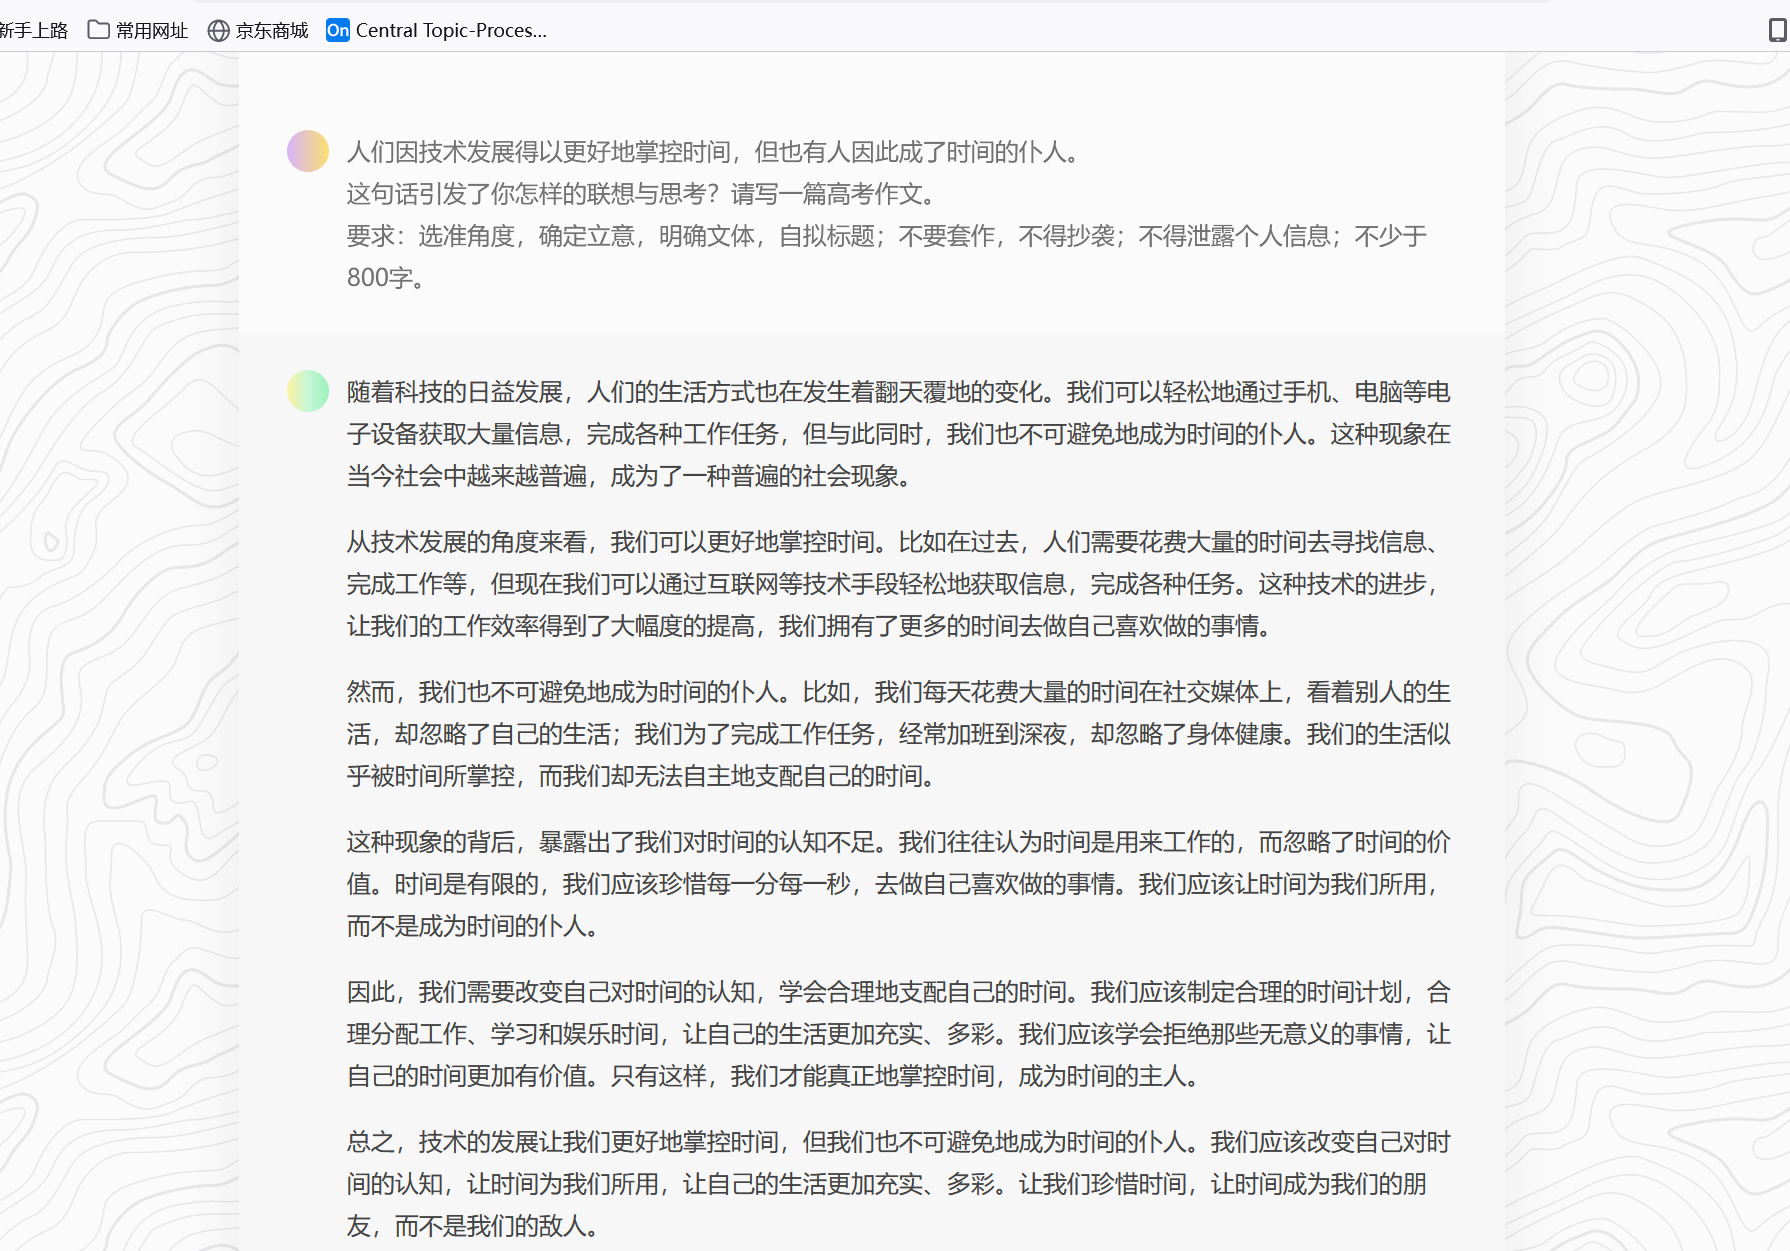
Task: Click the paragraph starting 这种现象的背后
Action: pos(899,884)
